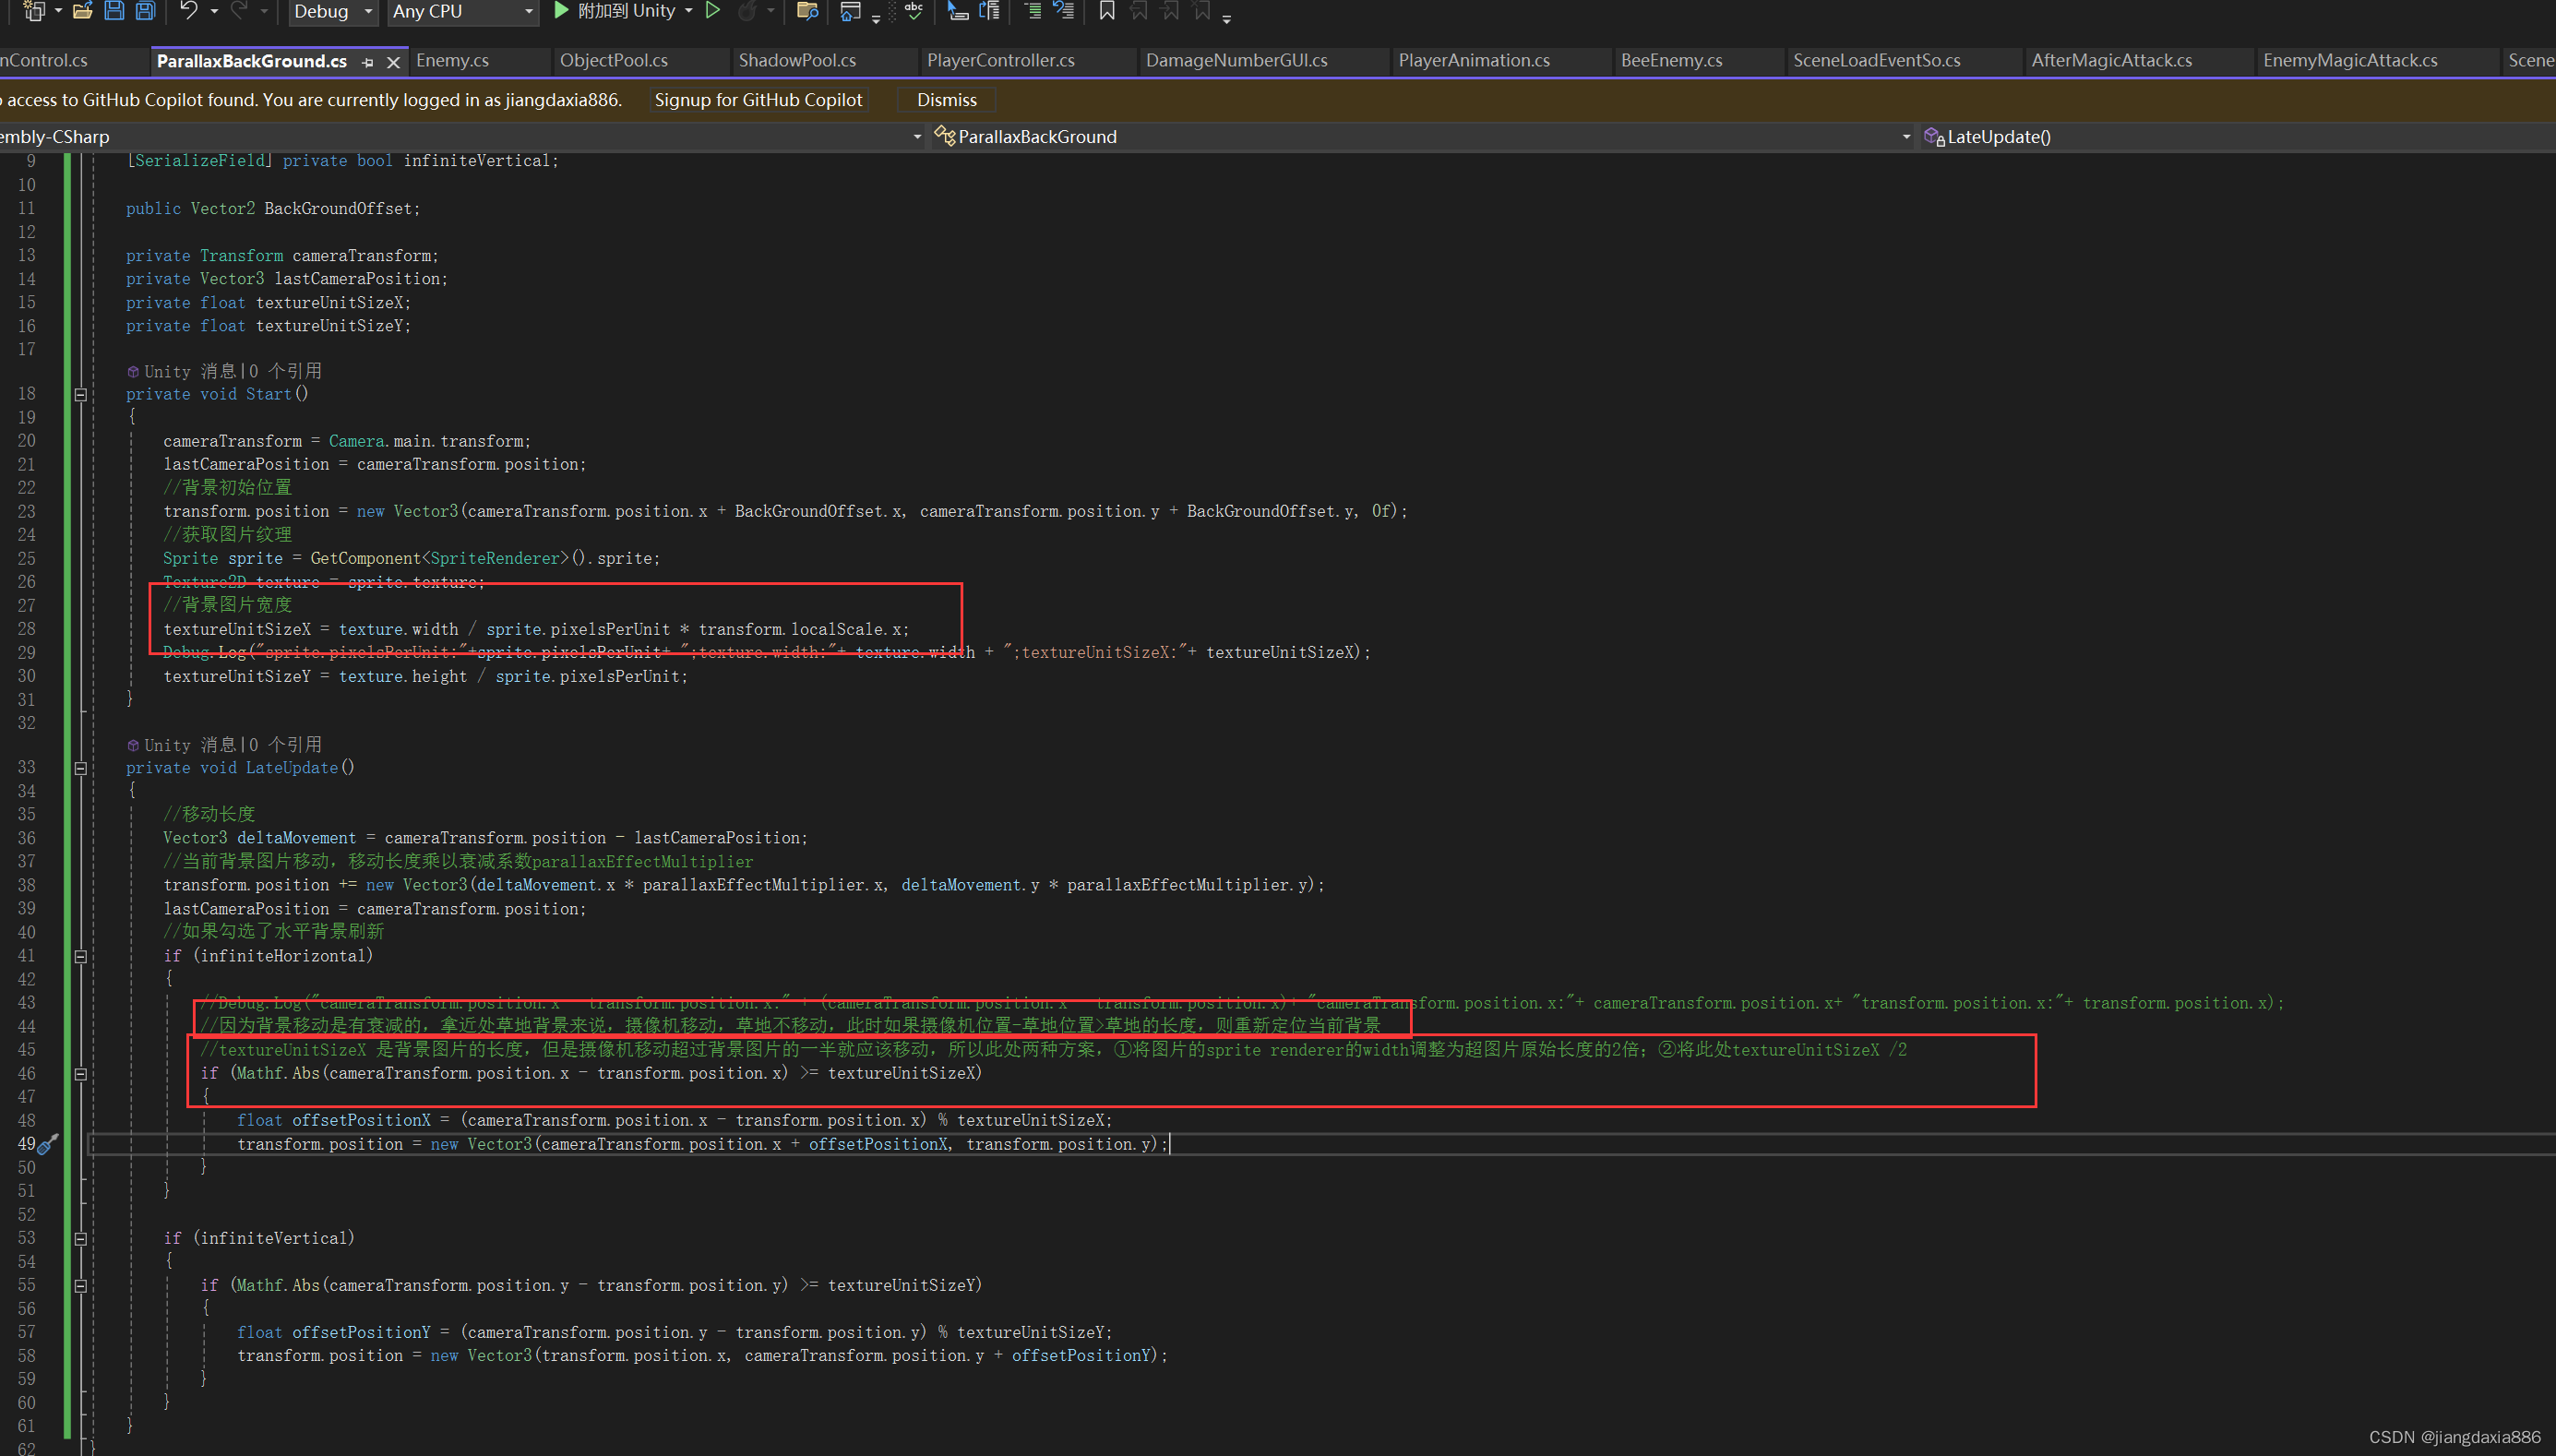Click the Save All icon
The image size is (2556, 1456).
pyautogui.click(x=146, y=11)
